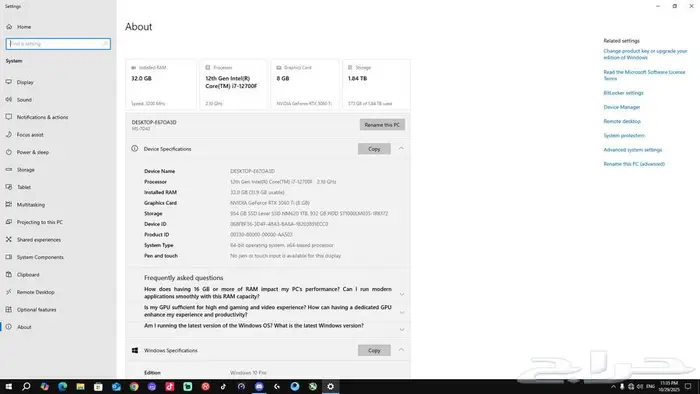Image resolution: width=700 pixels, height=394 pixels.
Task: Switch the ENG input language indicator
Action: (x=650, y=386)
